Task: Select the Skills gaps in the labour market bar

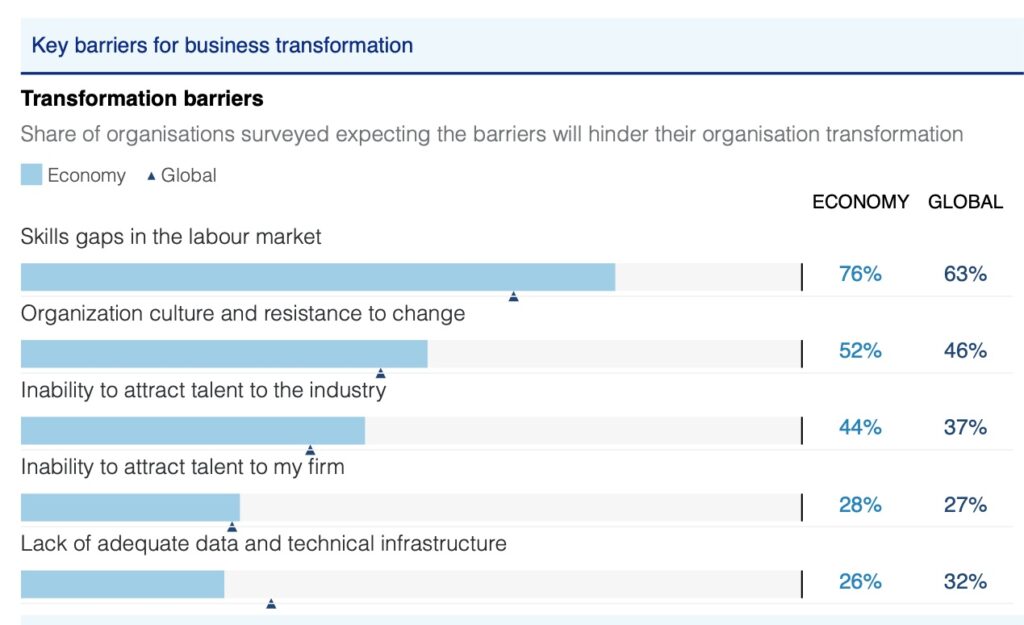Action: (x=318, y=277)
